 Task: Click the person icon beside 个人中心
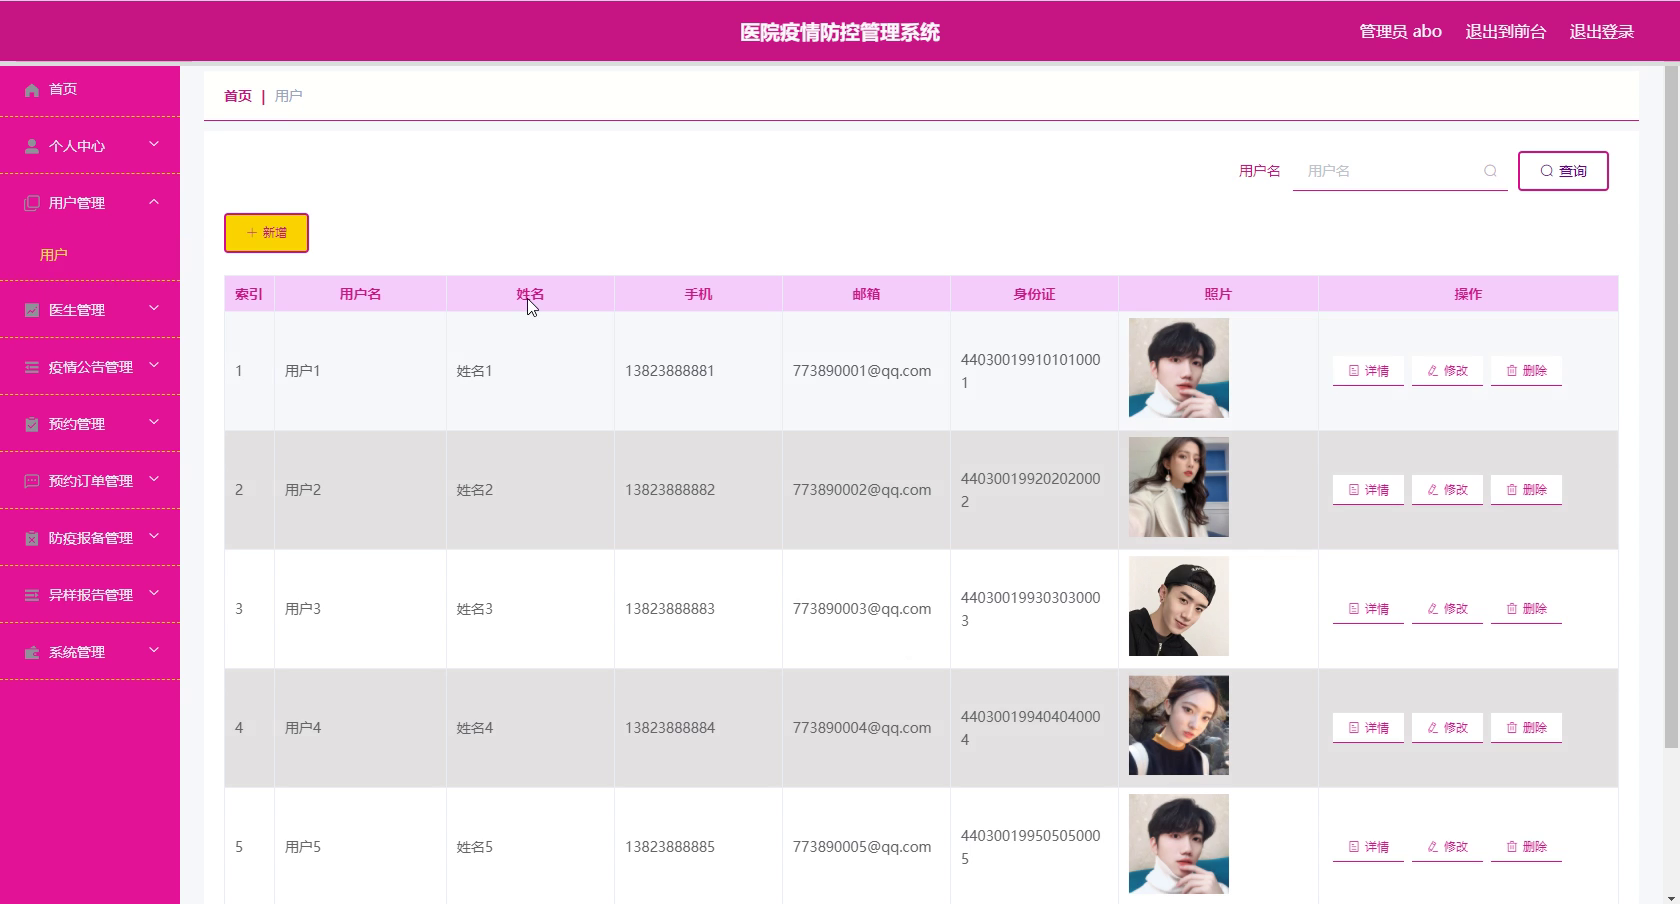click(x=32, y=146)
